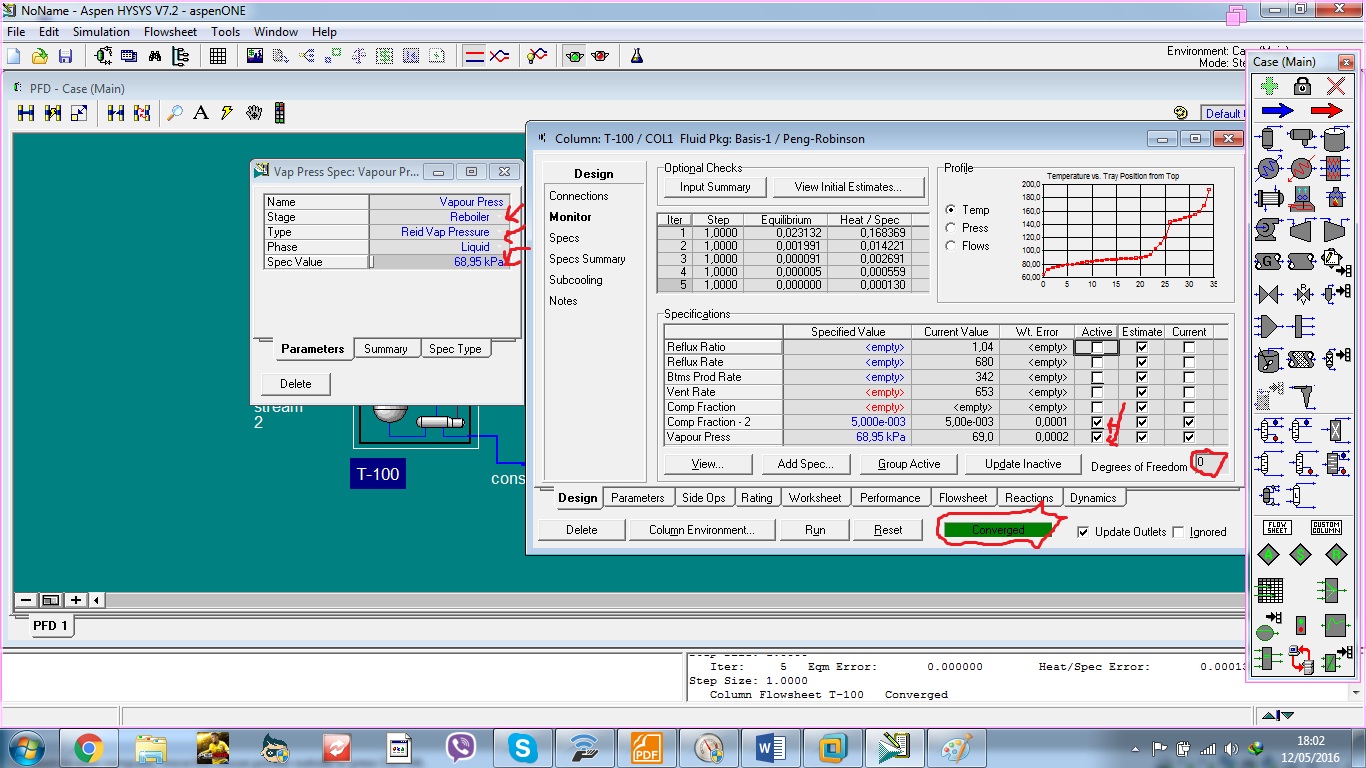Screen dimensions: 1366x768
Task: Enable the Active checkbox for Reflux Ratio
Action: [x=1096, y=346]
